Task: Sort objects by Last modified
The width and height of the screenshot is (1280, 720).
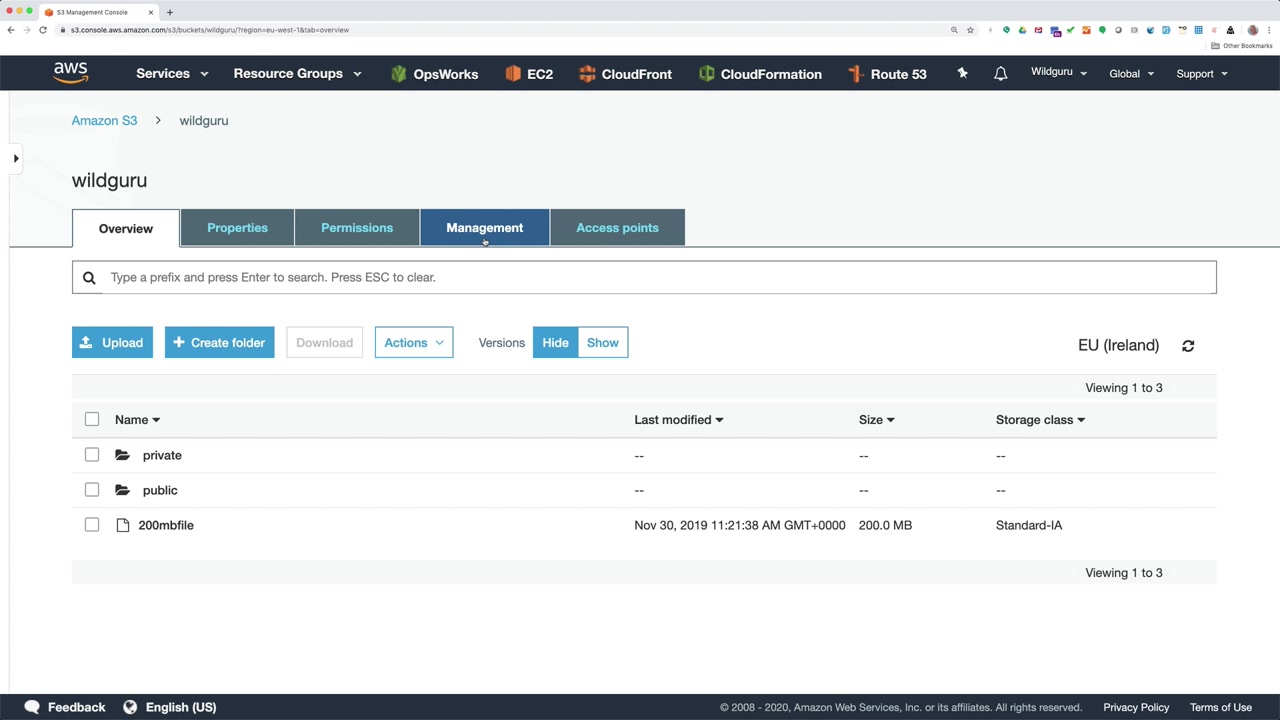Action: click(678, 420)
